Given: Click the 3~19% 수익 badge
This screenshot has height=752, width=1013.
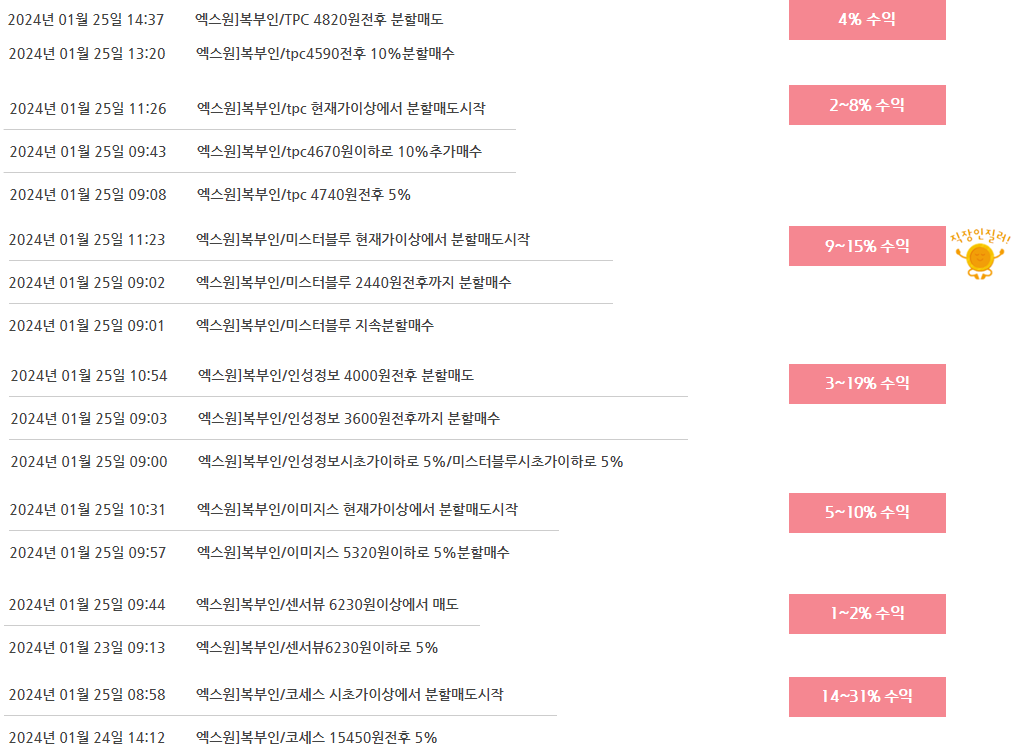Looking at the screenshot, I should tap(867, 384).
